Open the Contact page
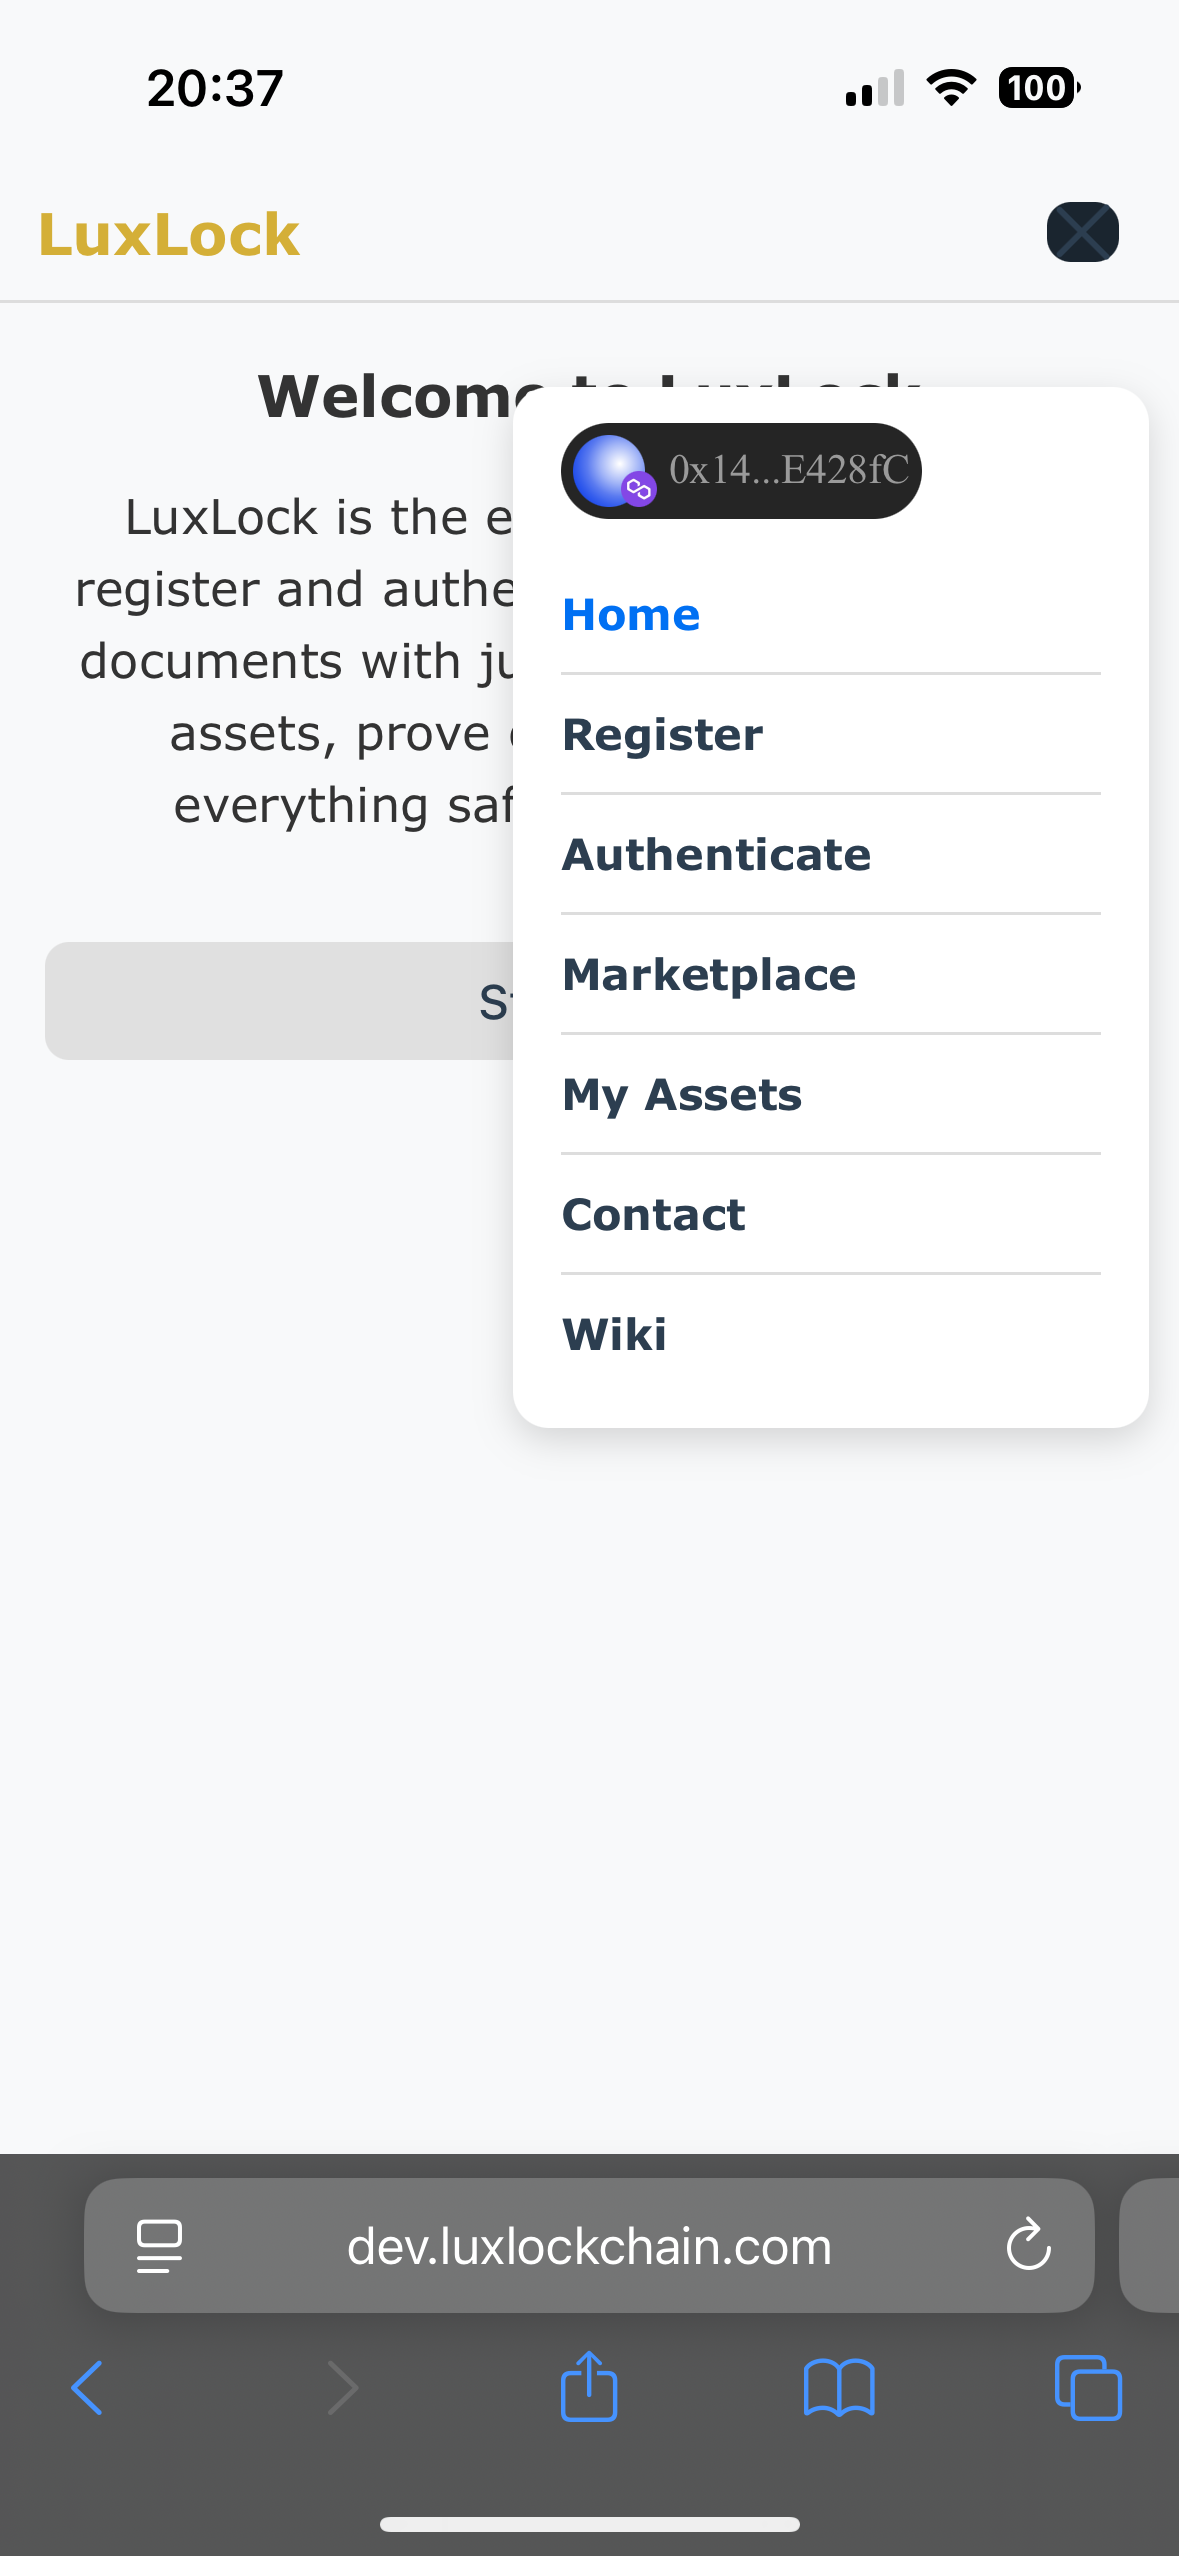The width and height of the screenshot is (1179, 2556). (653, 1215)
